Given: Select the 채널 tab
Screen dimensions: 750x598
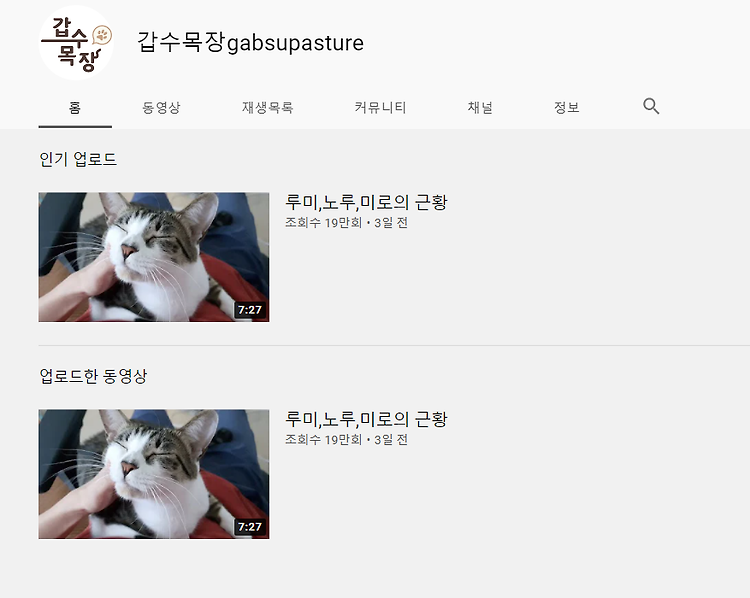Looking at the screenshot, I should pyautogui.click(x=480, y=108).
